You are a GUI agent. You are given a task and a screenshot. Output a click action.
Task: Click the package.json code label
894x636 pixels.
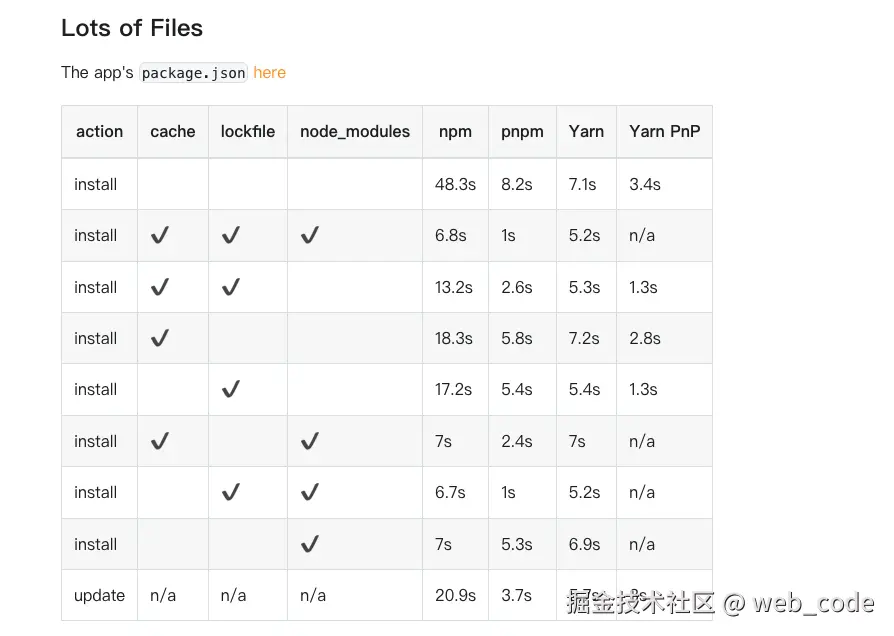(x=193, y=73)
